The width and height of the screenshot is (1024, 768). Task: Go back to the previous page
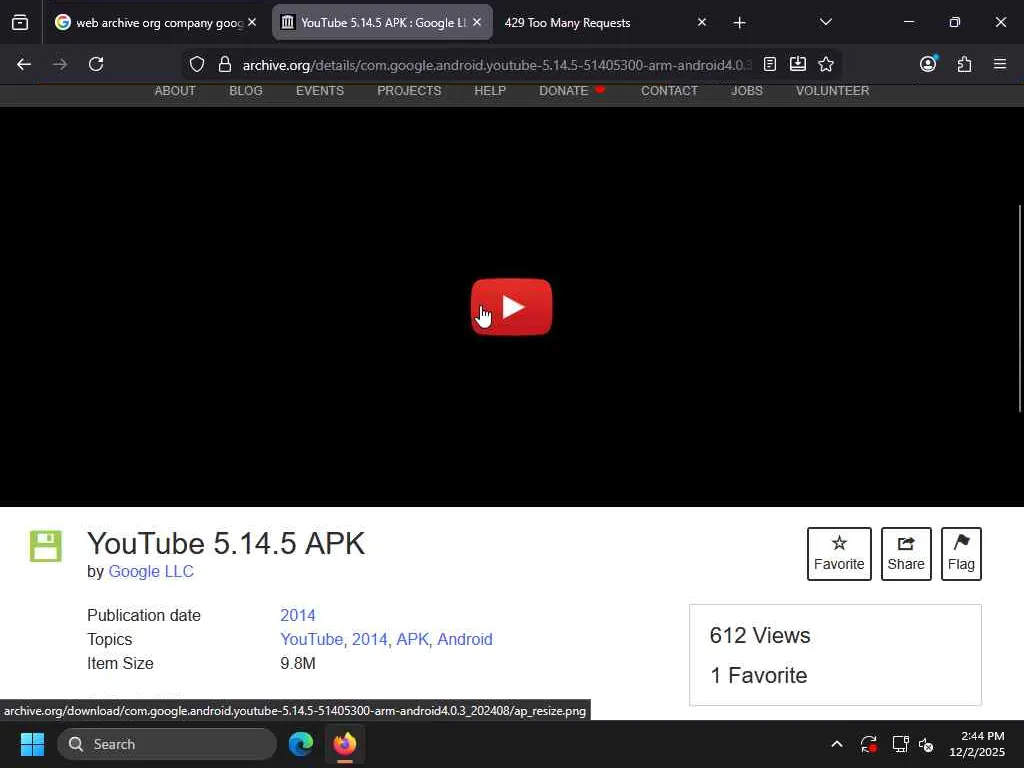(24, 64)
